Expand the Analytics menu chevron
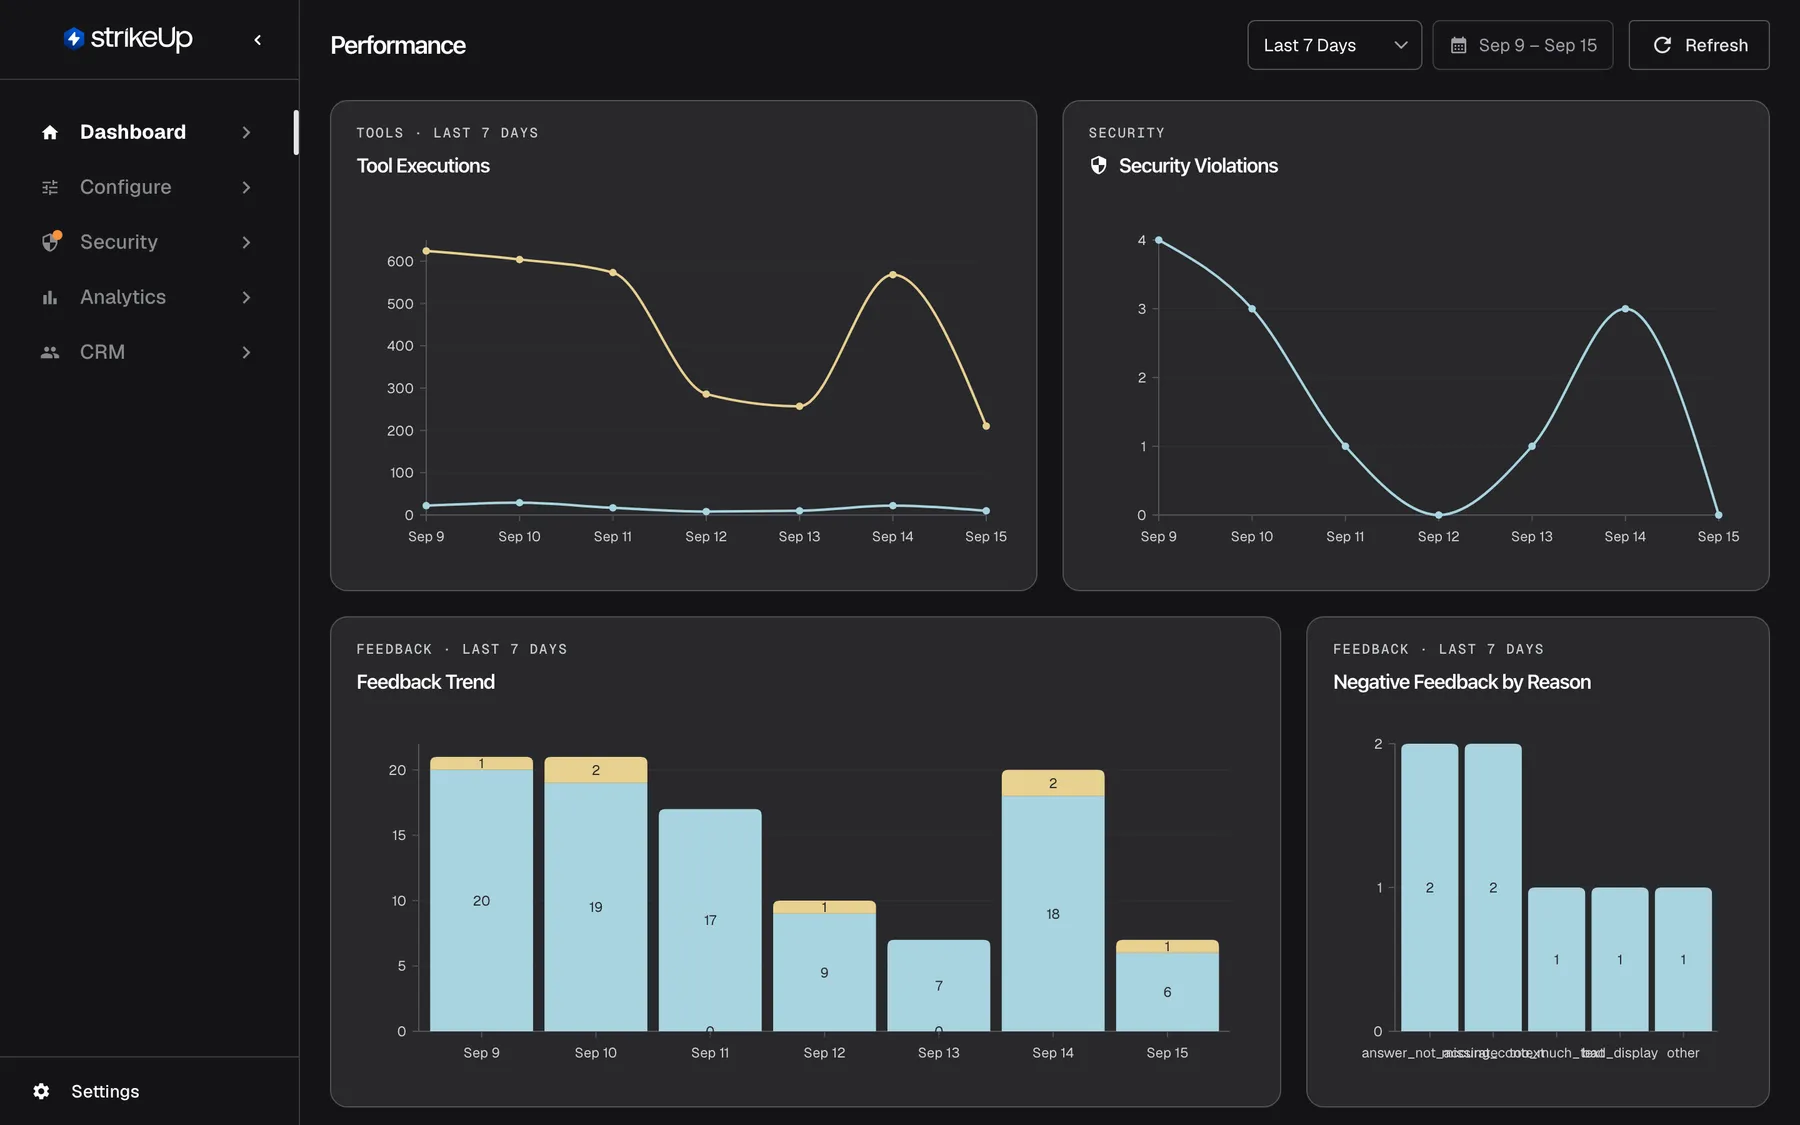The height and width of the screenshot is (1125, 1800). [x=246, y=297]
